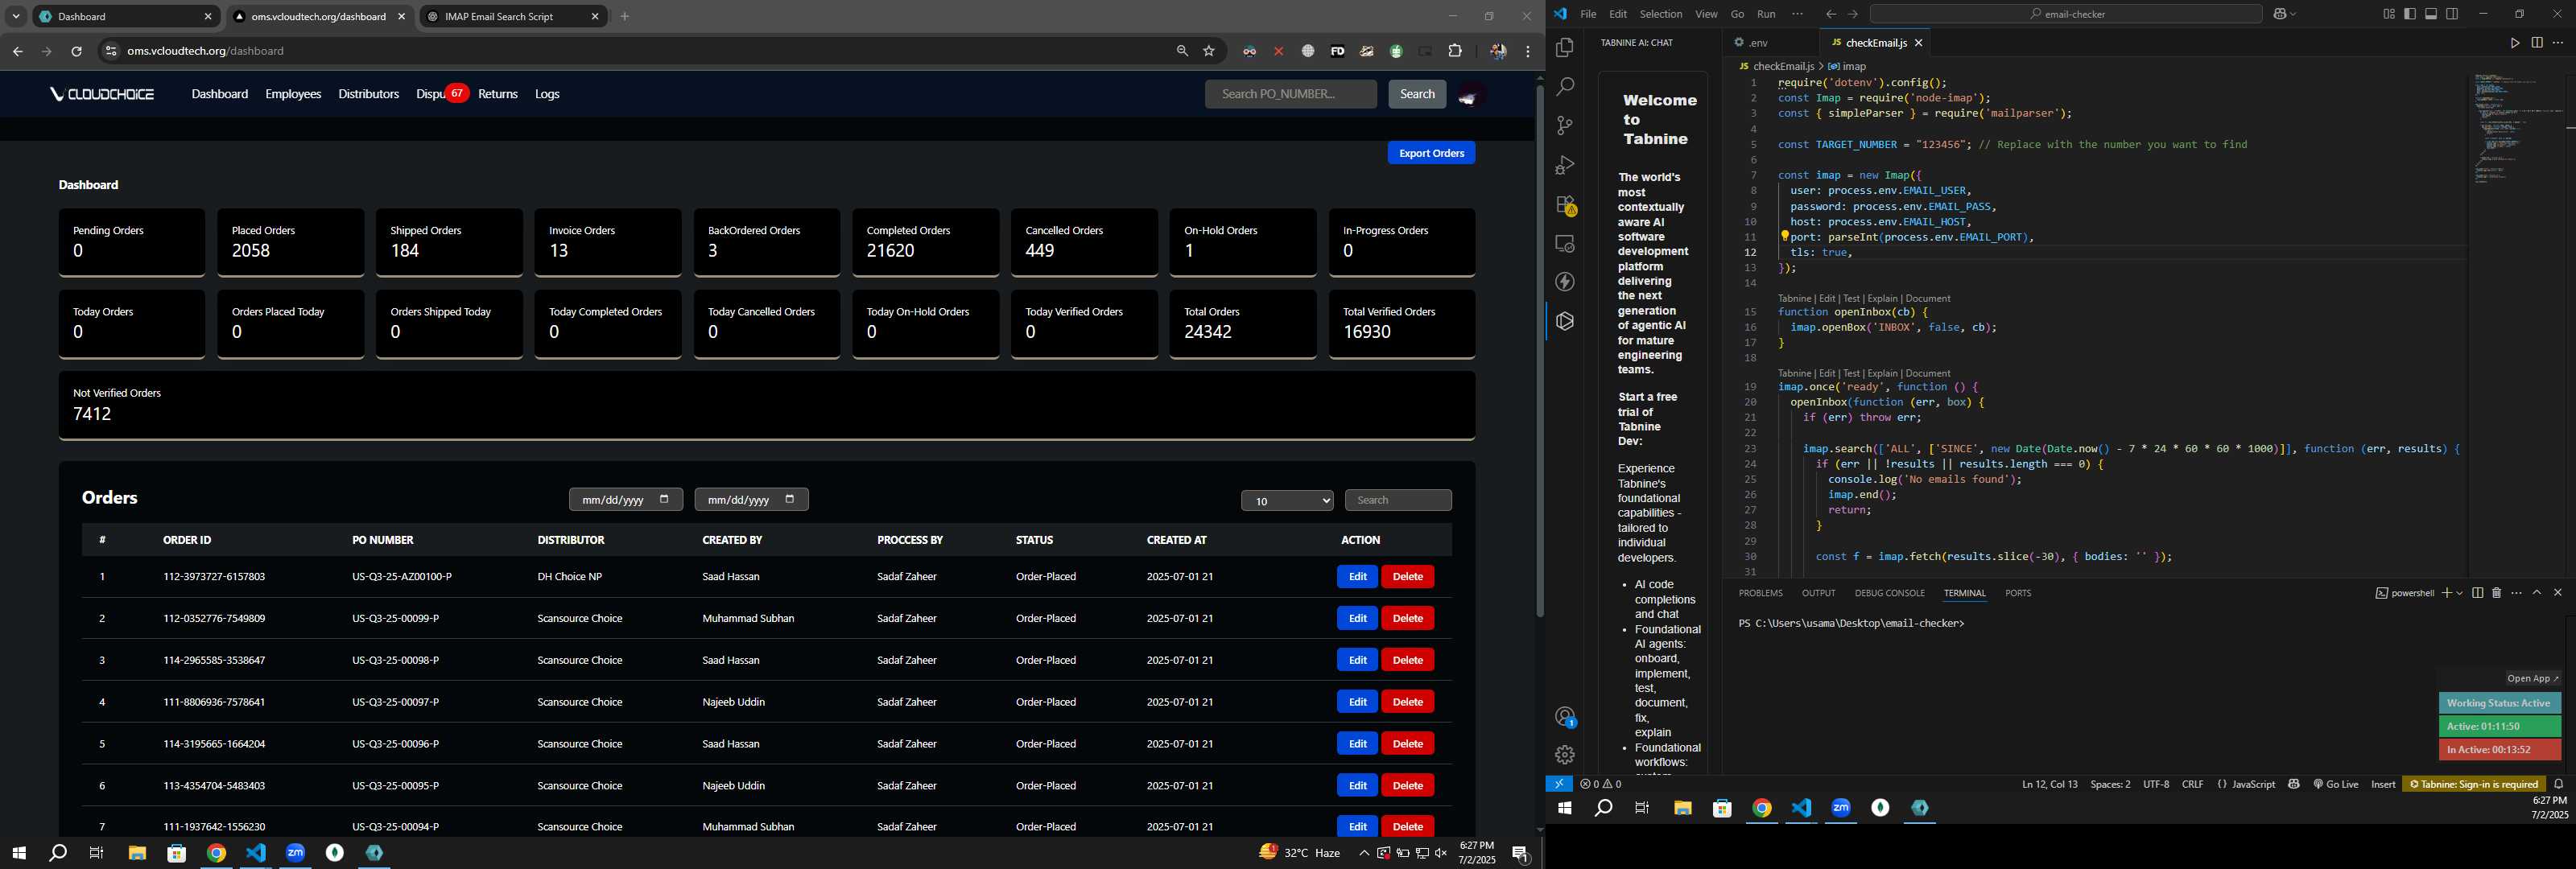Click the Open App link
This screenshot has height=869, width=2576.
(x=2532, y=678)
